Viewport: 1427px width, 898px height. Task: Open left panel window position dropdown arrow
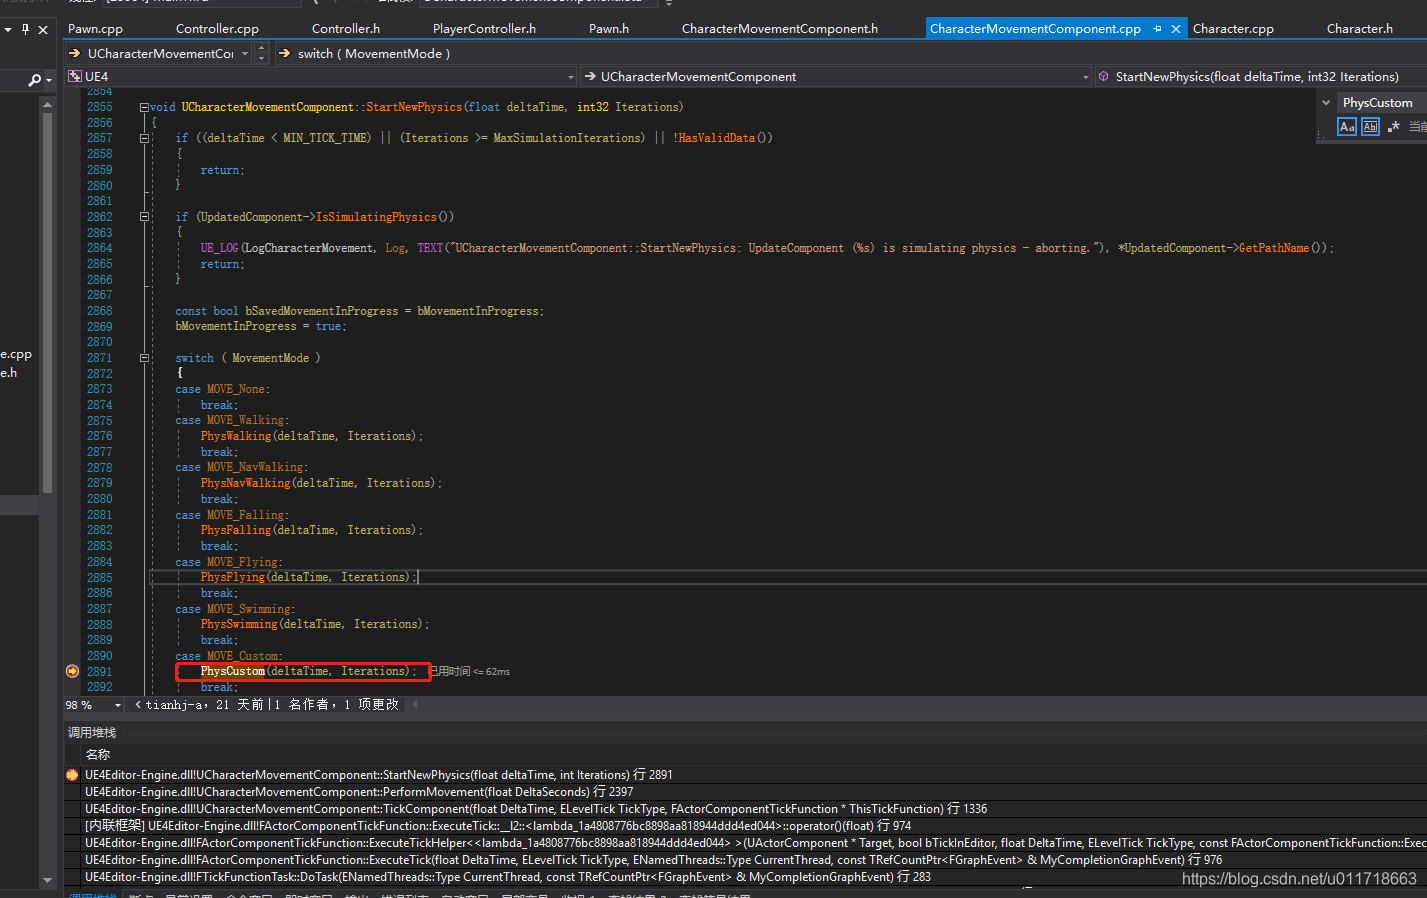pos(8,30)
